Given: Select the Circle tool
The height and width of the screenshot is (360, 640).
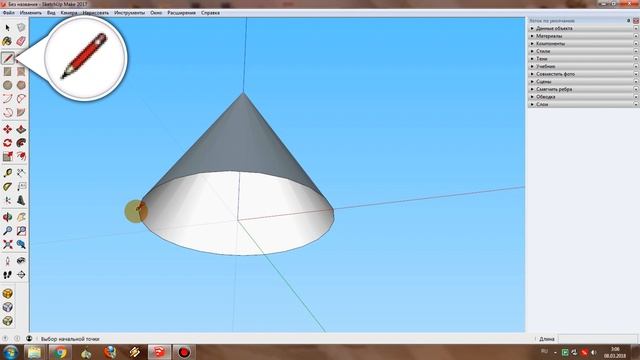Looking at the screenshot, I should pos(7,85).
